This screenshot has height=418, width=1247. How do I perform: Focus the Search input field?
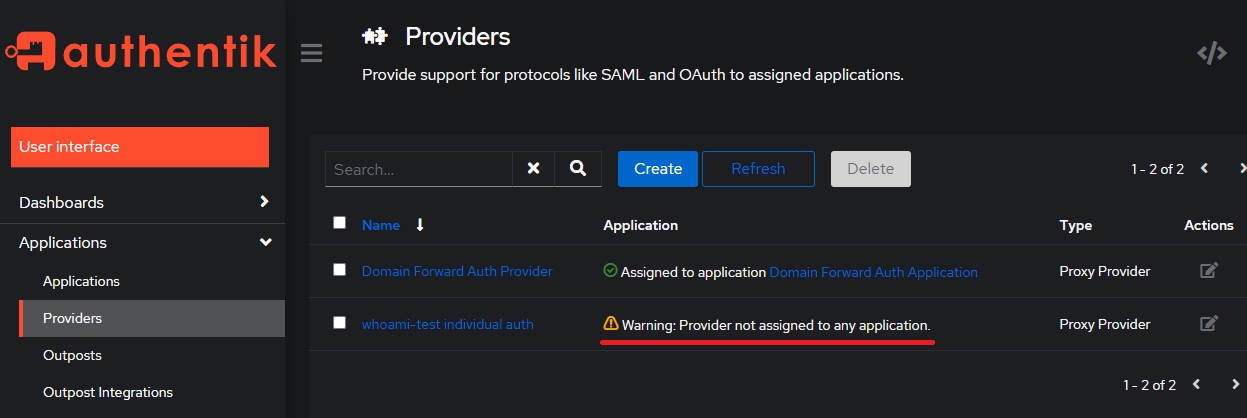(x=419, y=169)
